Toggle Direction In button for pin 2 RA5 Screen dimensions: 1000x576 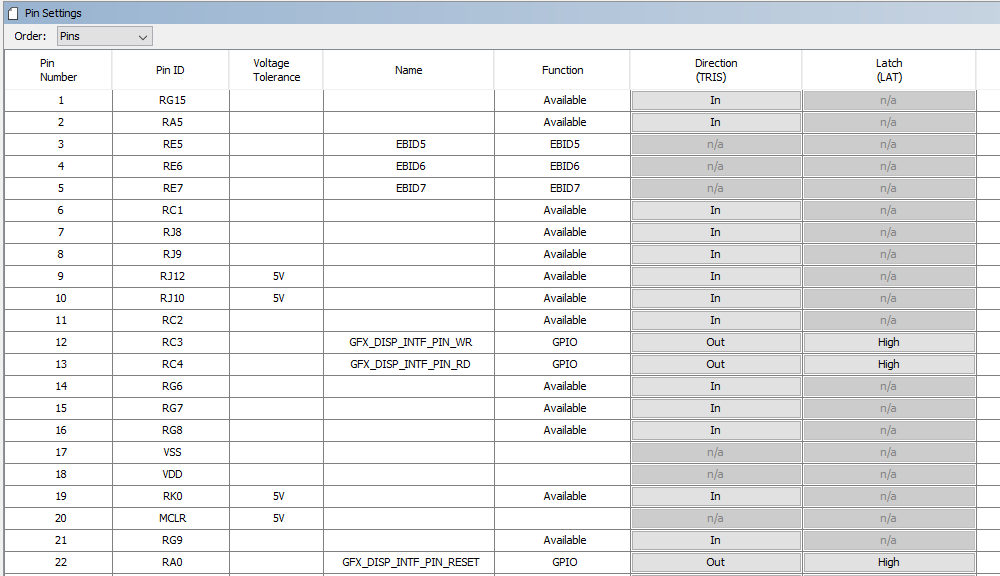[716, 122]
